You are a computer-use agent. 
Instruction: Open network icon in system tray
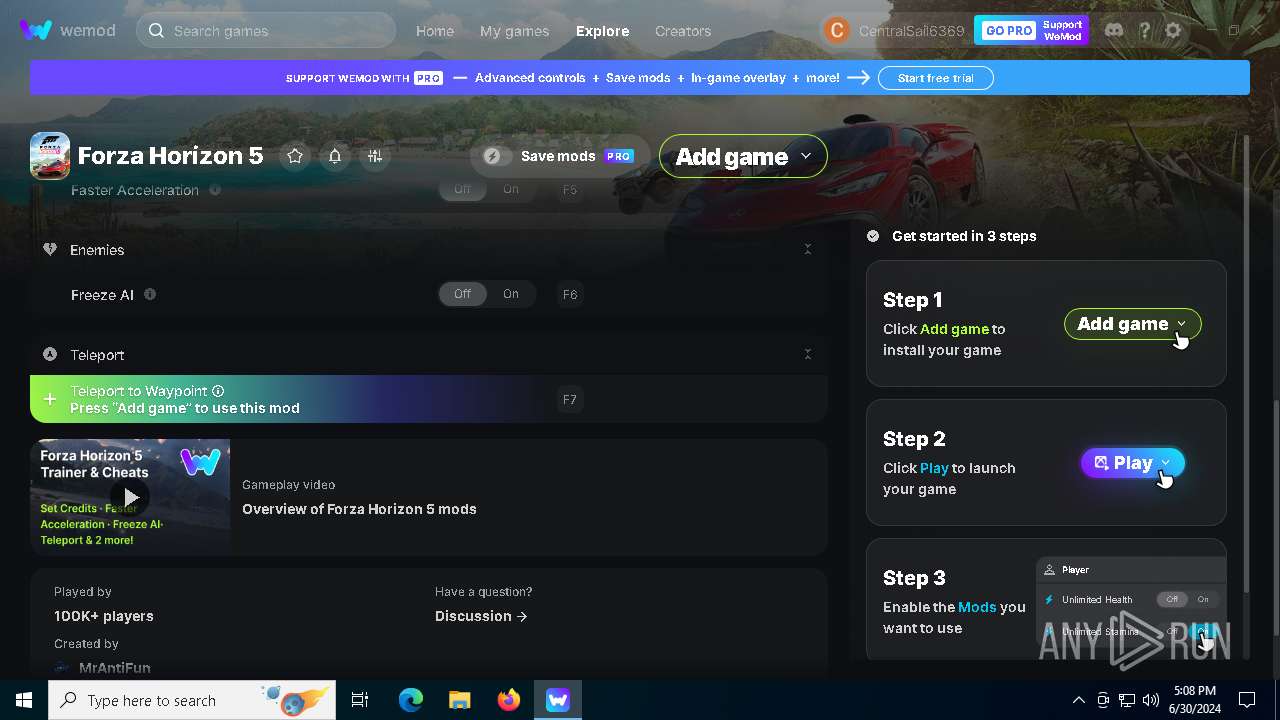(1127, 700)
